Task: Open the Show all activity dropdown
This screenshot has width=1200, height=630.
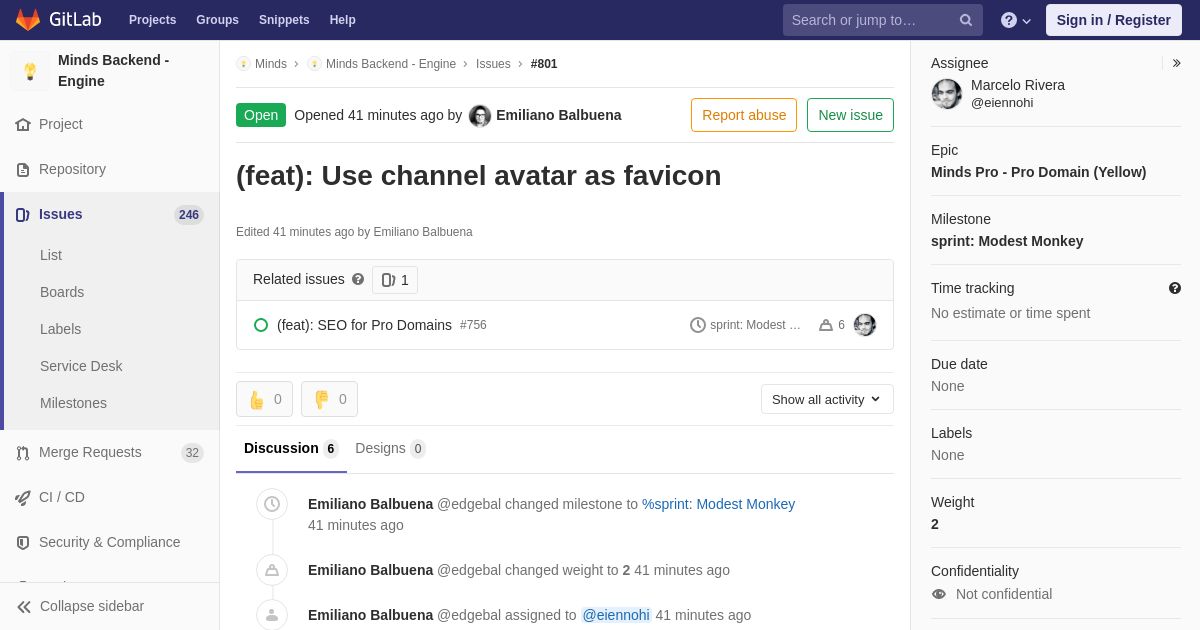Action: pyautogui.click(x=827, y=399)
